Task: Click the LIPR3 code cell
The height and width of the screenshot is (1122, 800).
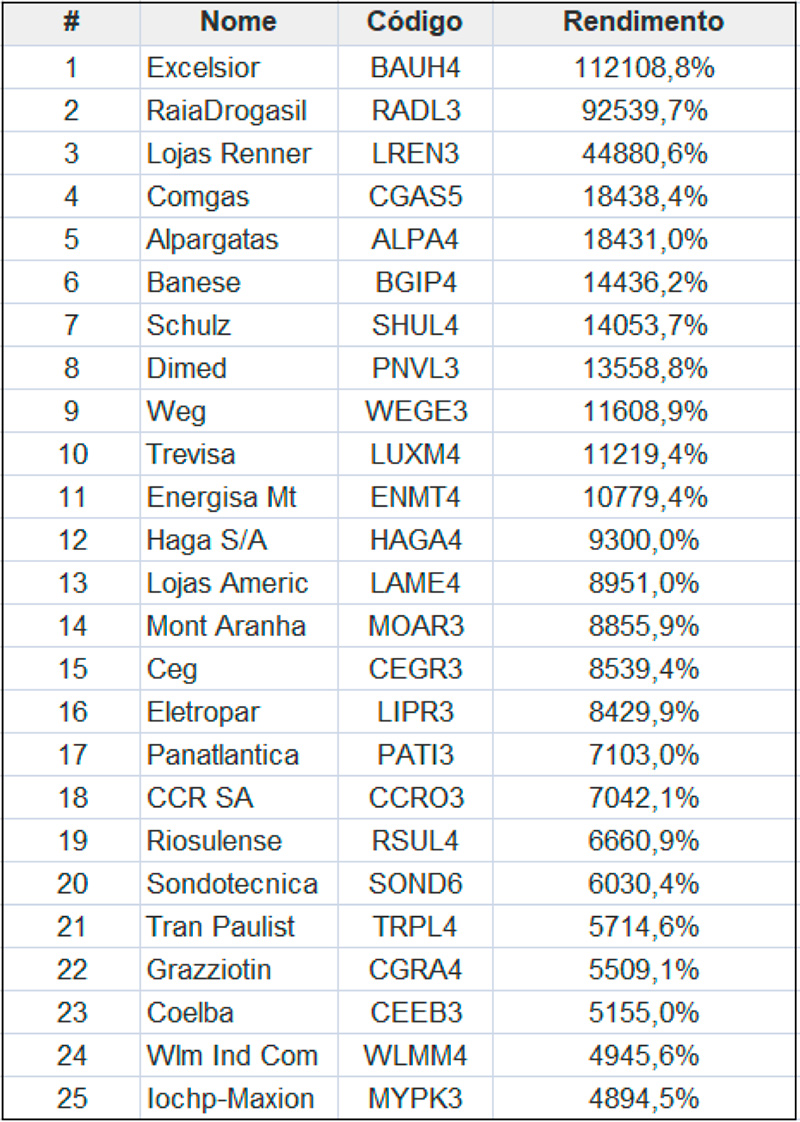Action: pyautogui.click(x=415, y=712)
